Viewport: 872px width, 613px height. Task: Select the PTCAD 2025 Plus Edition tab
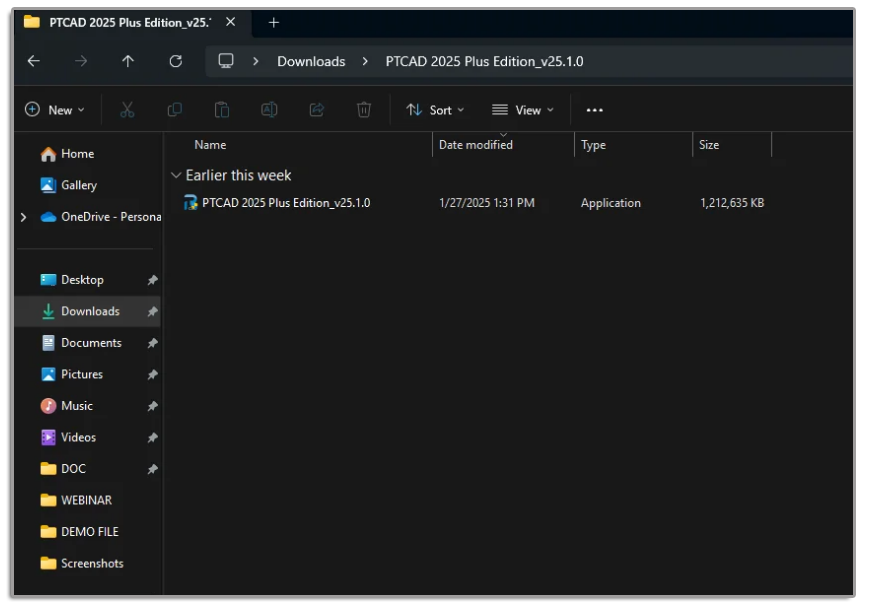pyautogui.click(x=130, y=23)
